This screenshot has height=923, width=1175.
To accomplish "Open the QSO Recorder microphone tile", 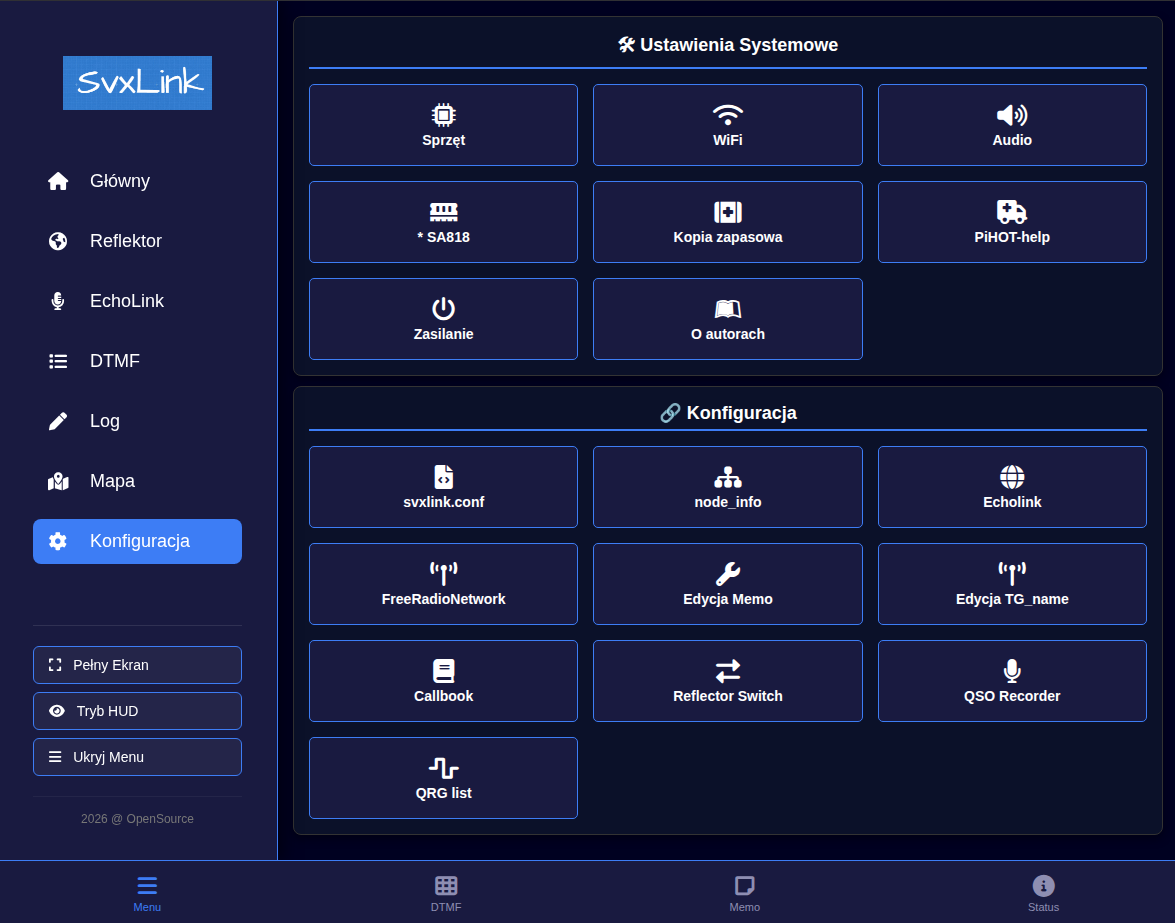I will (1011, 681).
